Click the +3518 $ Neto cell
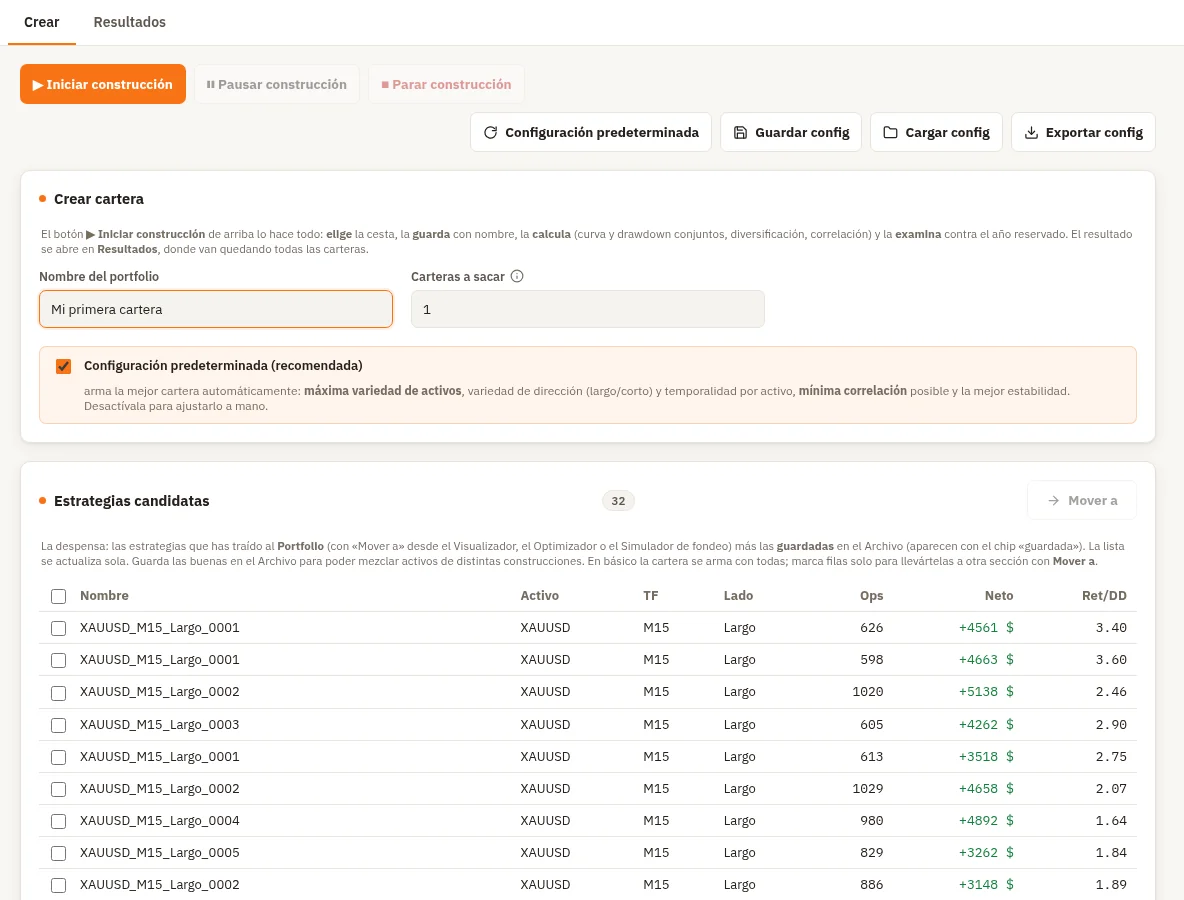Viewport: 1184px width, 900px height. (986, 757)
